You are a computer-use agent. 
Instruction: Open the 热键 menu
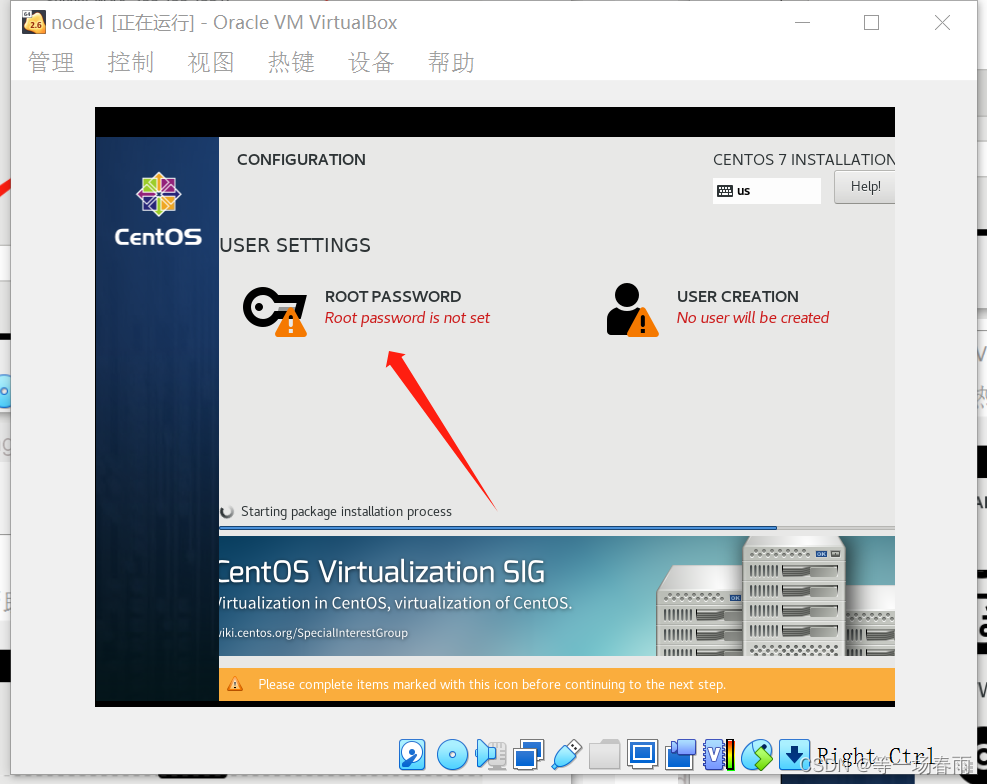(x=291, y=62)
